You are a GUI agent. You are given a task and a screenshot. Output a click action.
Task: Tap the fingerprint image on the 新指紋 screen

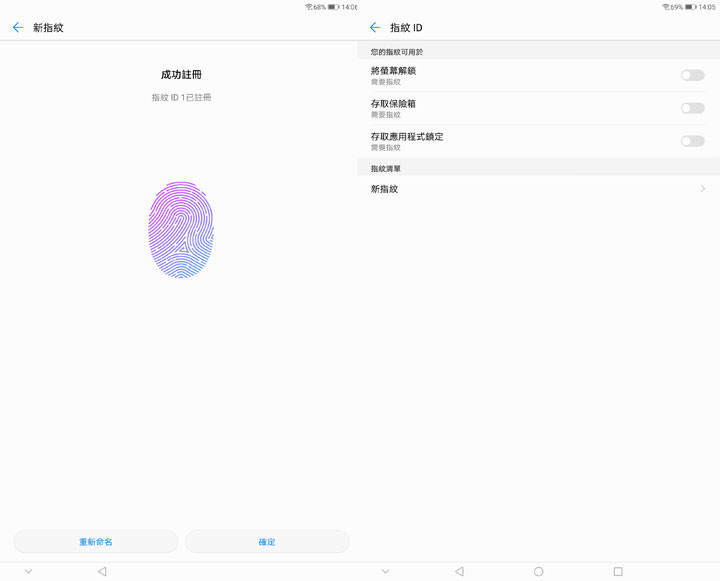[x=181, y=230]
